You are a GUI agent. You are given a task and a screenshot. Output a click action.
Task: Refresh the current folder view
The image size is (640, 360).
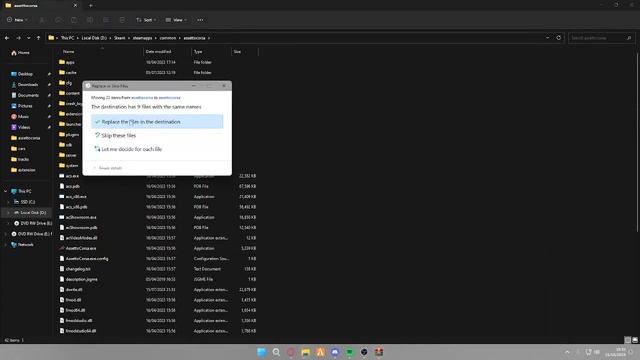(x=559, y=38)
